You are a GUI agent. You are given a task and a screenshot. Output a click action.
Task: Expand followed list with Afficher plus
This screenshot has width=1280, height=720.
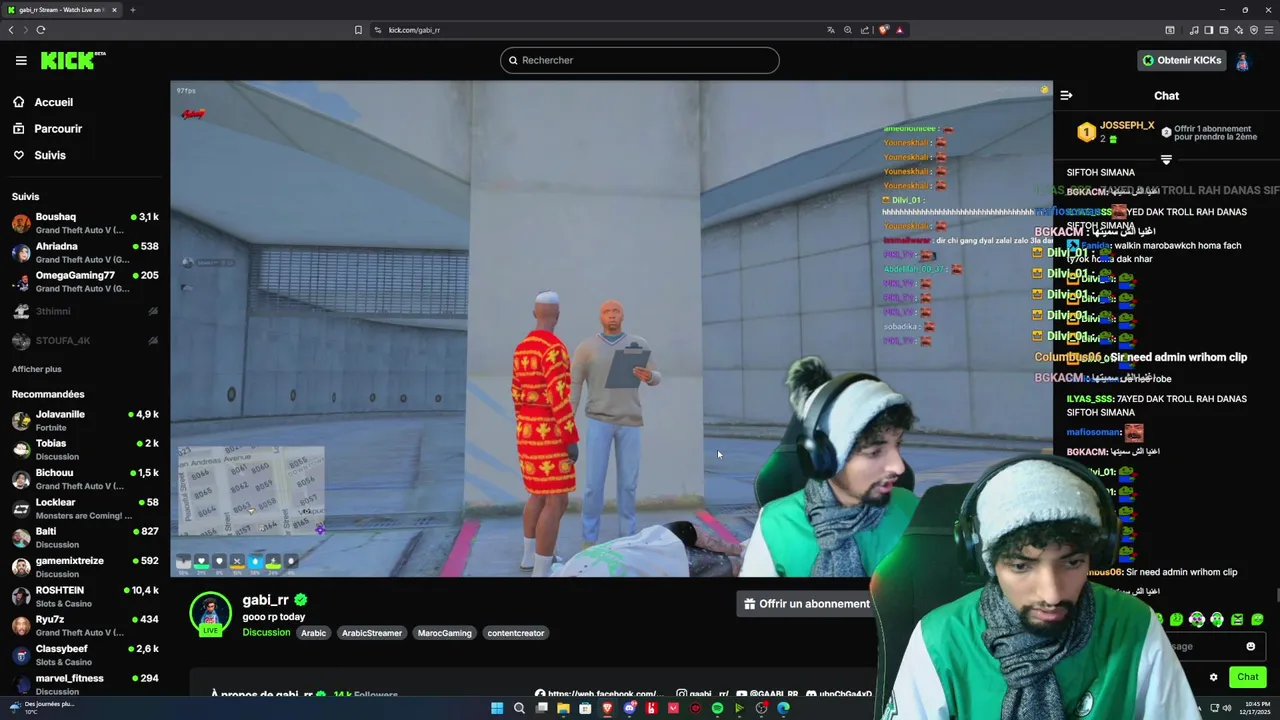click(x=37, y=369)
